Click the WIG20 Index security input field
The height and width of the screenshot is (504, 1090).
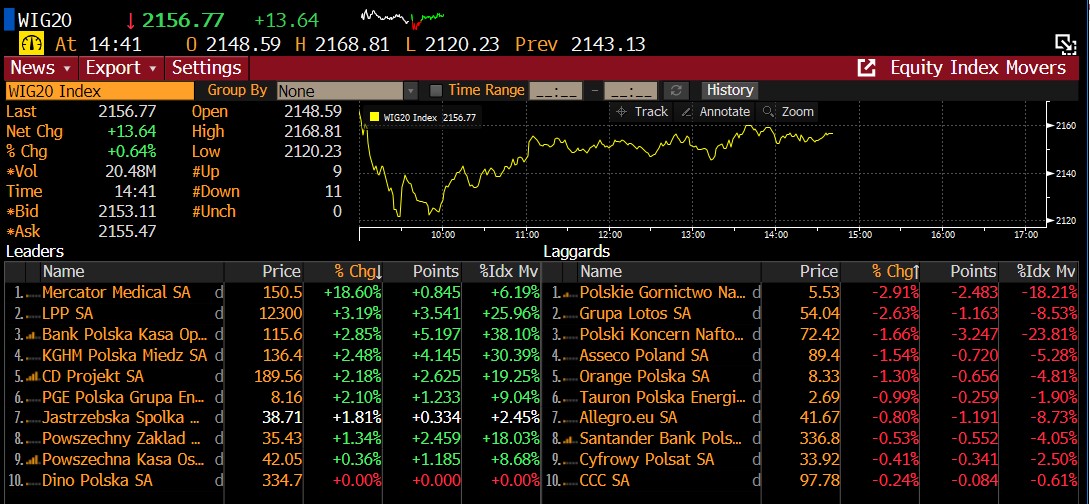point(99,91)
